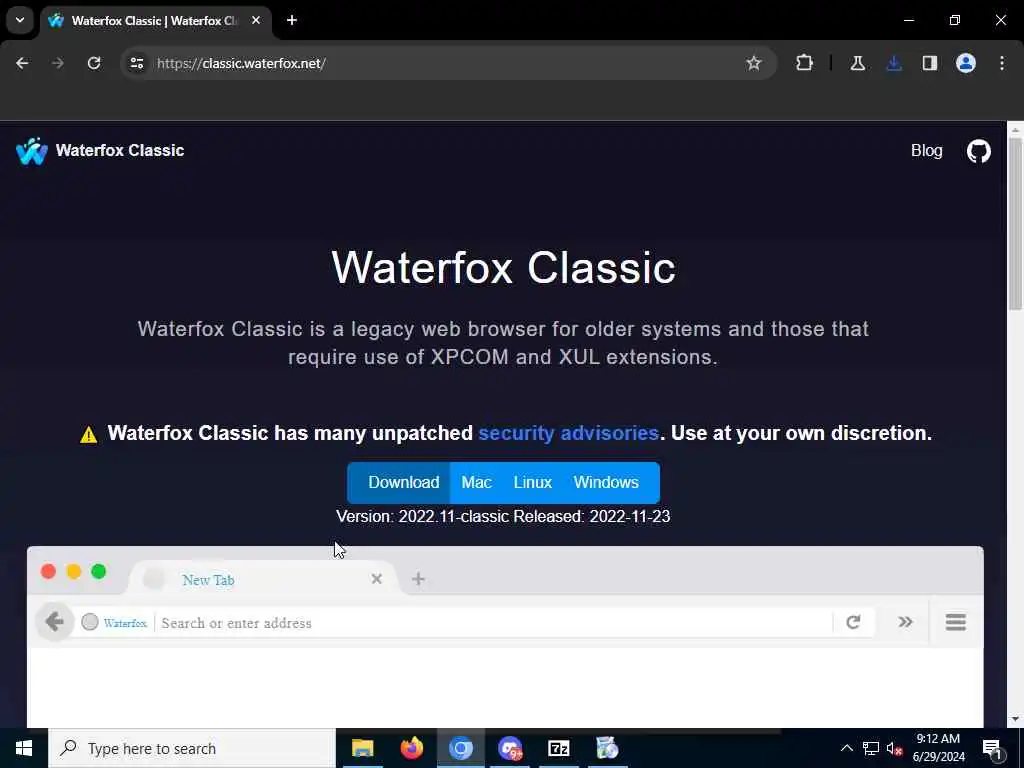Image resolution: width=1024 pixels, height=768 pixels.
Task: Follow the security advisories link
Action: pyautogui.click(x=568, y=433)
